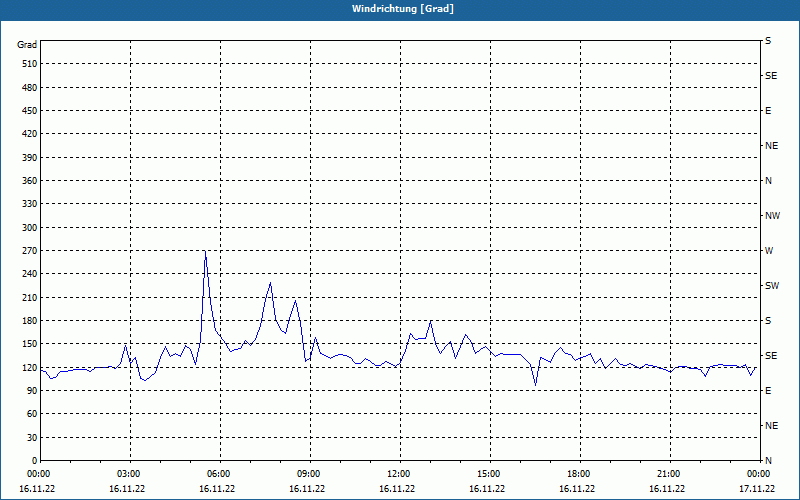800x500 pixels.
Task: Click the SW compass label on right axis
Action: [772, 286]
